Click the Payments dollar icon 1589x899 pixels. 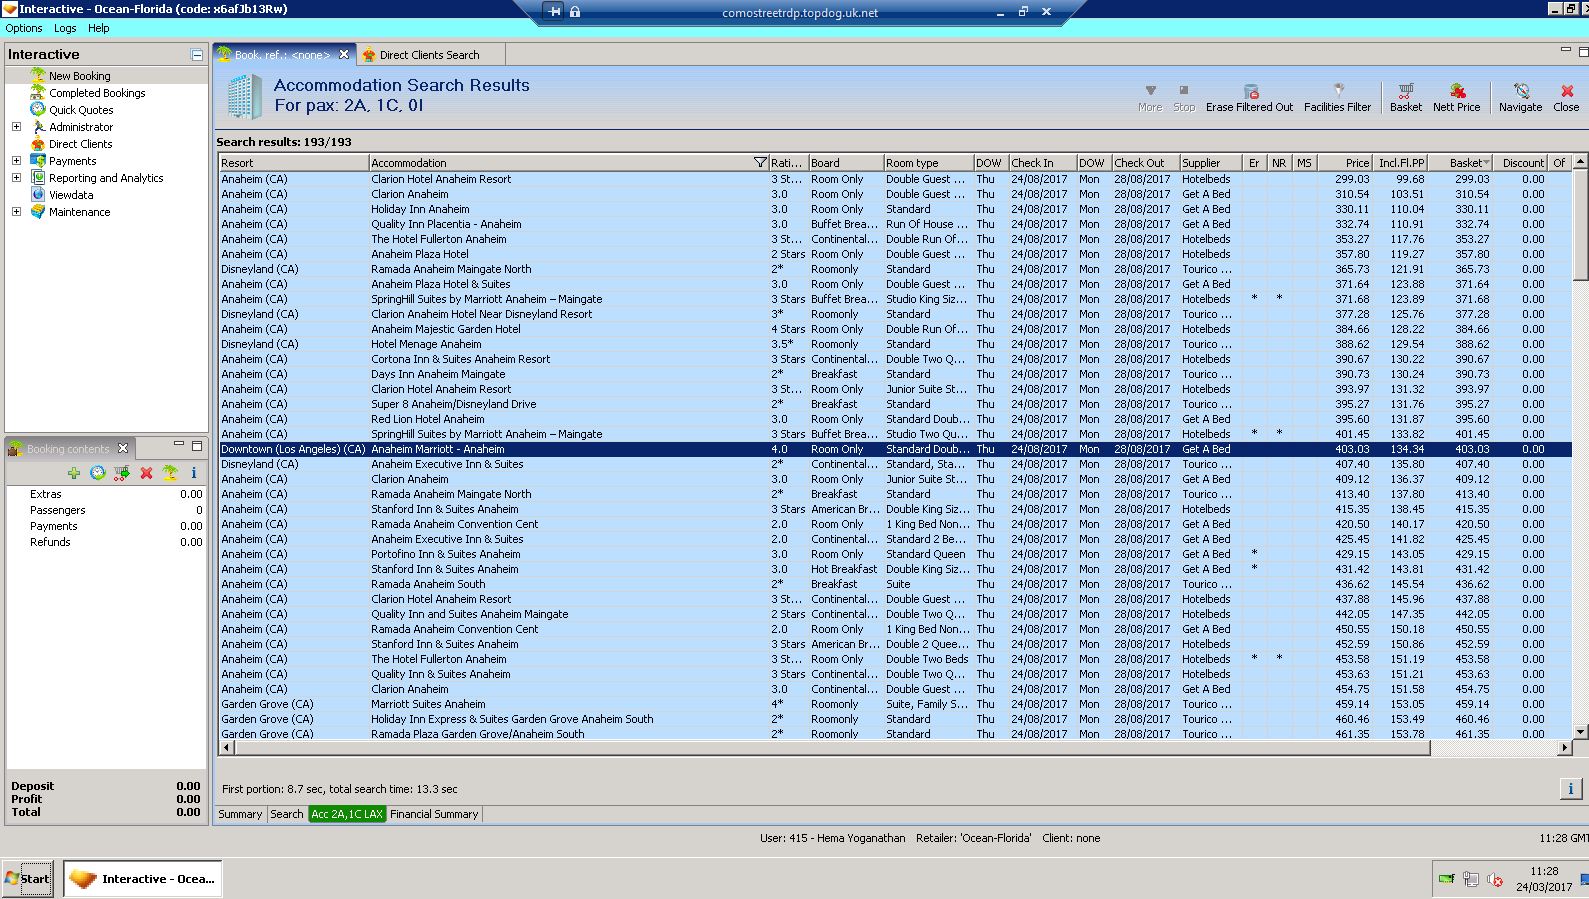point(38,160)
